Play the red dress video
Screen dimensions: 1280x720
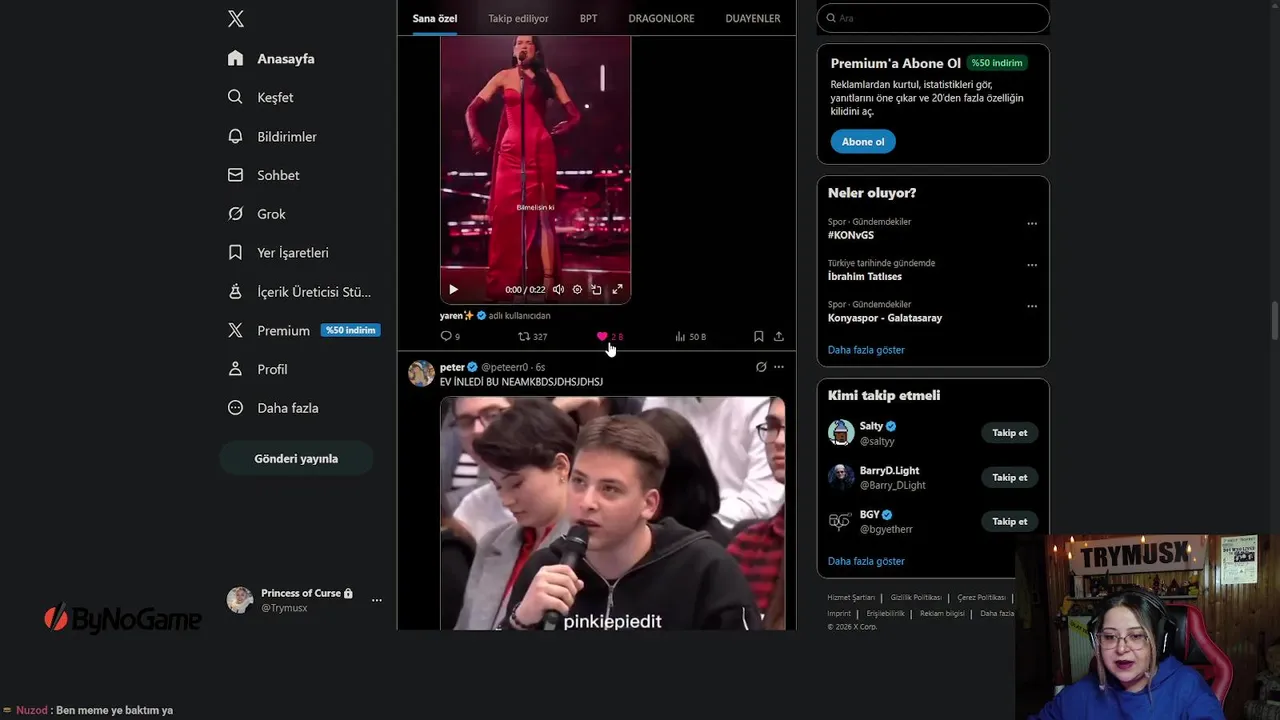(x=453, y=290)
